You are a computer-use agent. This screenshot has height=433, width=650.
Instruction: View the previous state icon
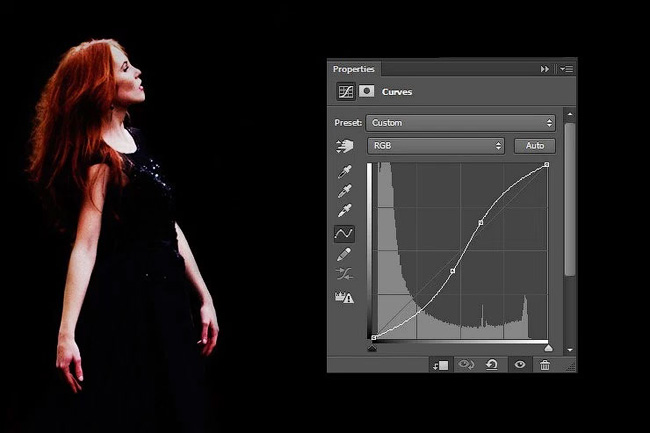coord(466,365)
